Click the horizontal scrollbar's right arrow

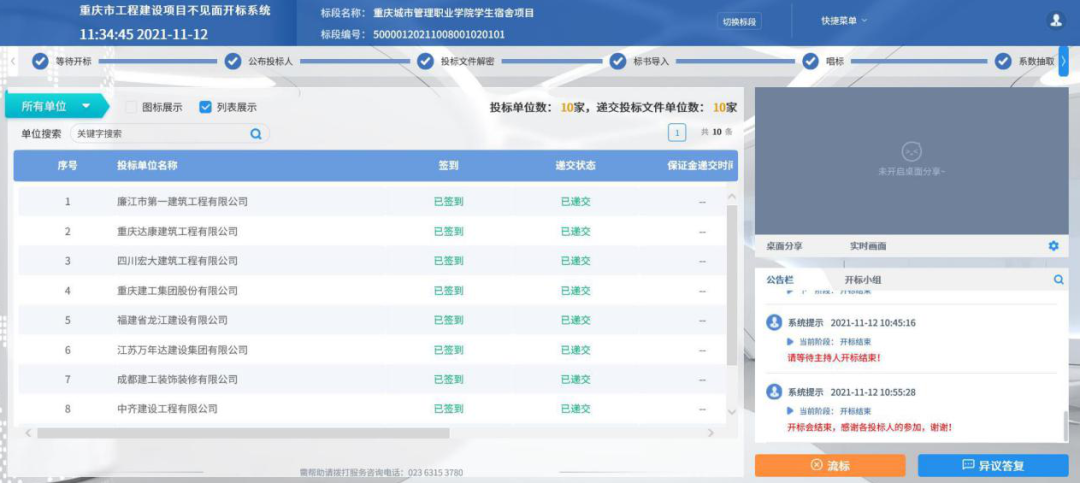711,433
